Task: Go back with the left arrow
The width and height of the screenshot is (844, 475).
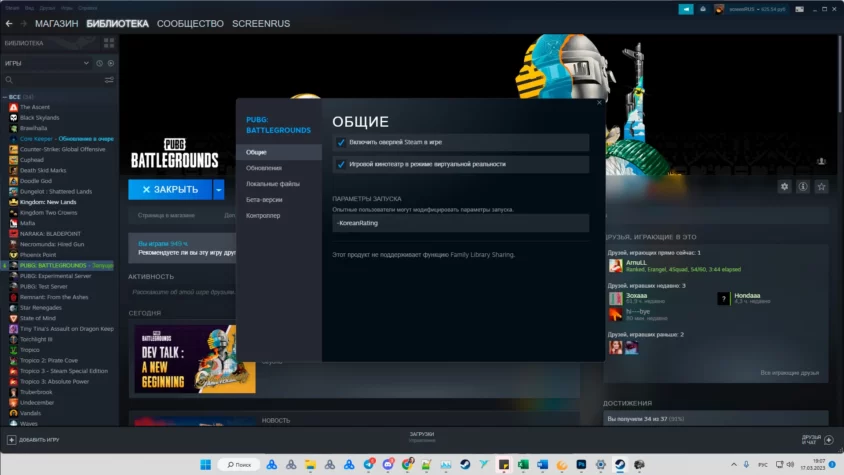Action: (9, 24)
